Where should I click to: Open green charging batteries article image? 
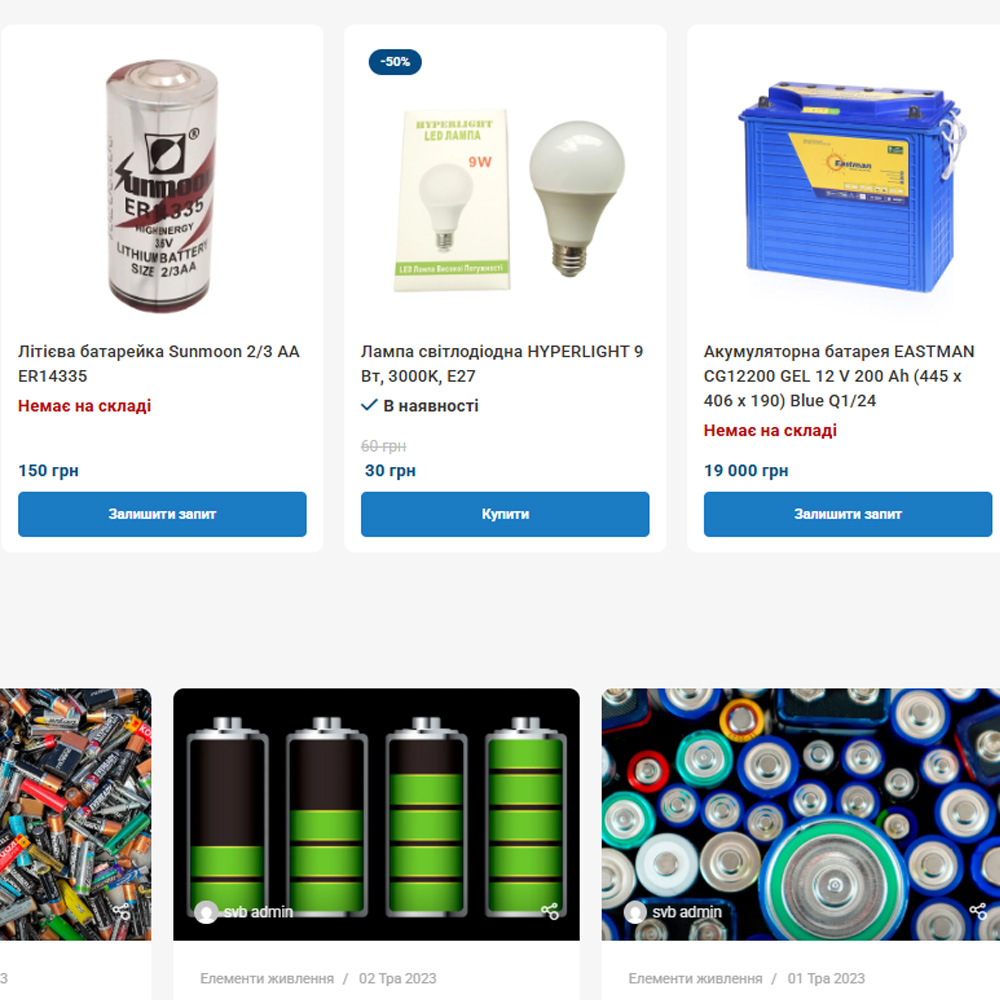click(x=376, y=814)
